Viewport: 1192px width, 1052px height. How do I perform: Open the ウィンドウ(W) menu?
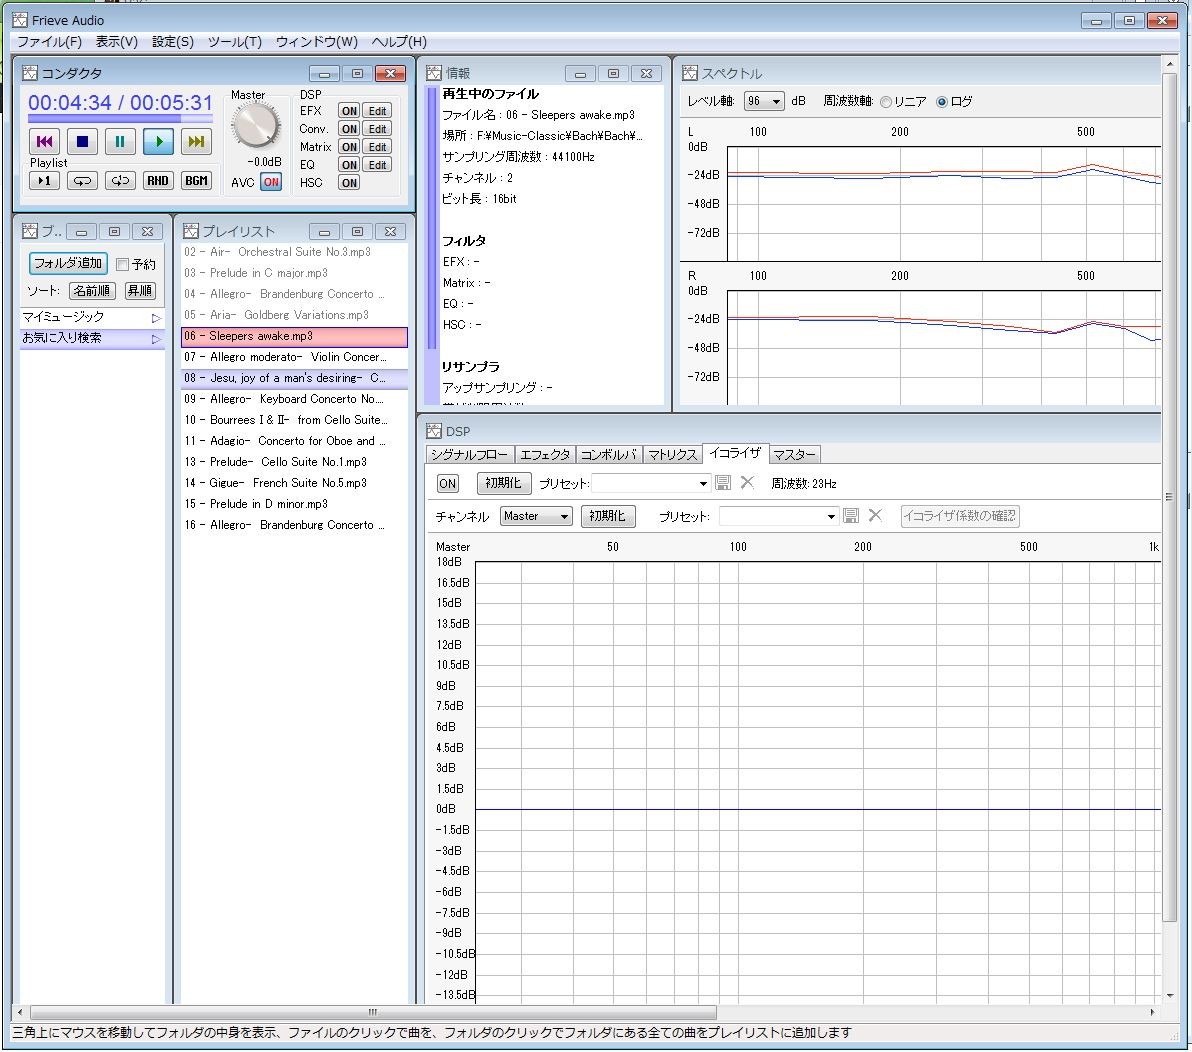click(316, 42)
